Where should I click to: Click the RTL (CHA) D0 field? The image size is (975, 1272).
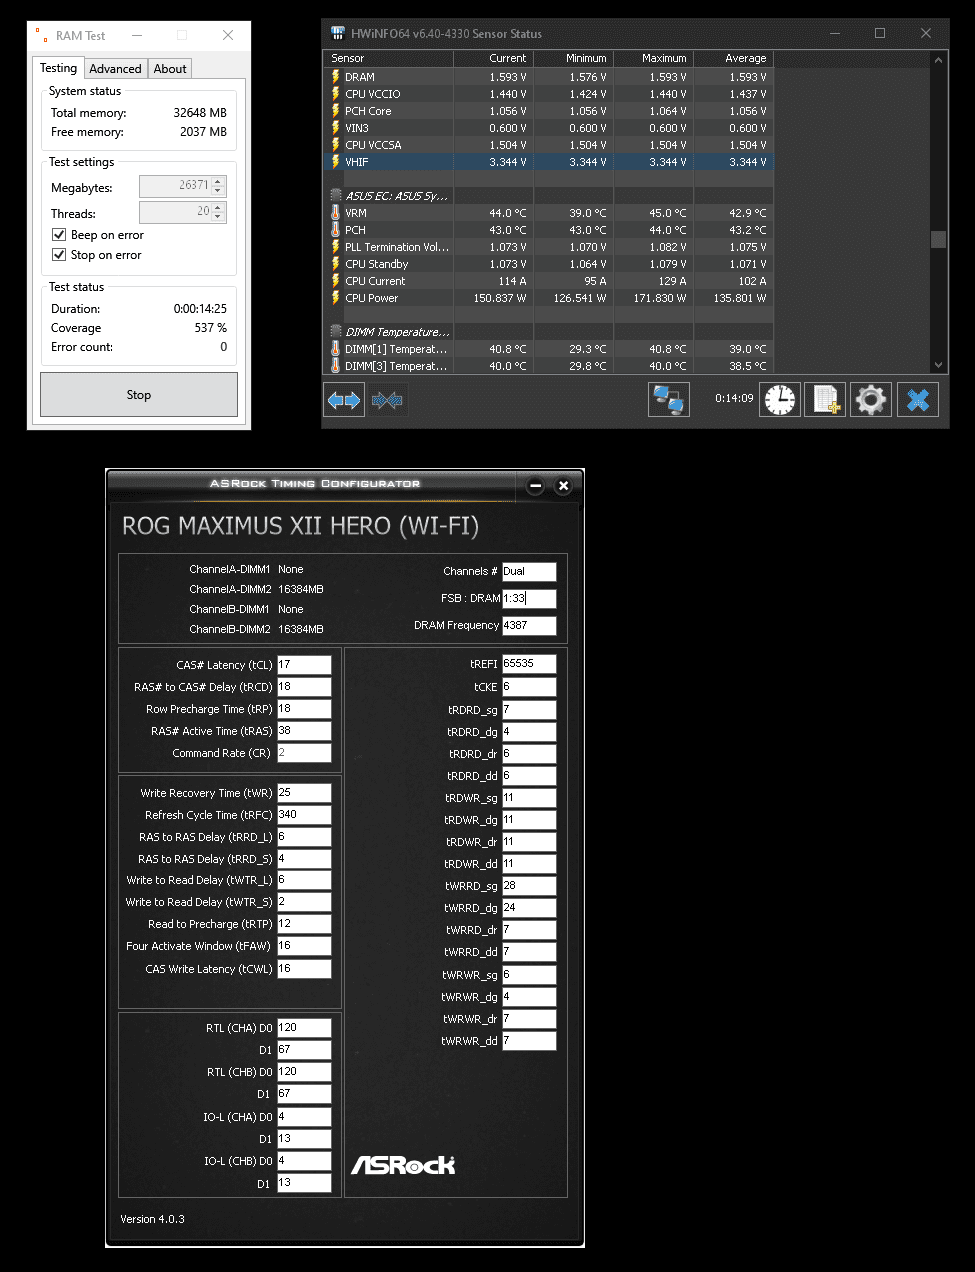tap(304, 1028)
